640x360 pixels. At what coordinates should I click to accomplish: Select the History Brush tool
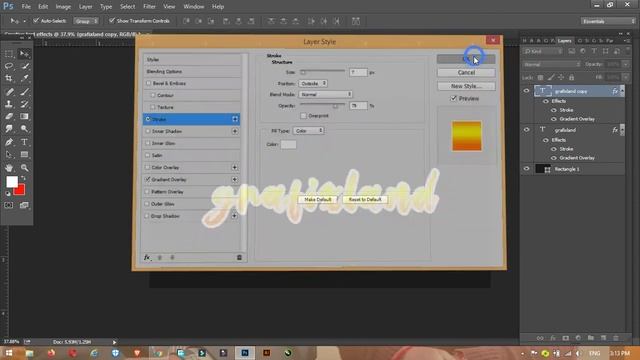(x=24, y=104)
